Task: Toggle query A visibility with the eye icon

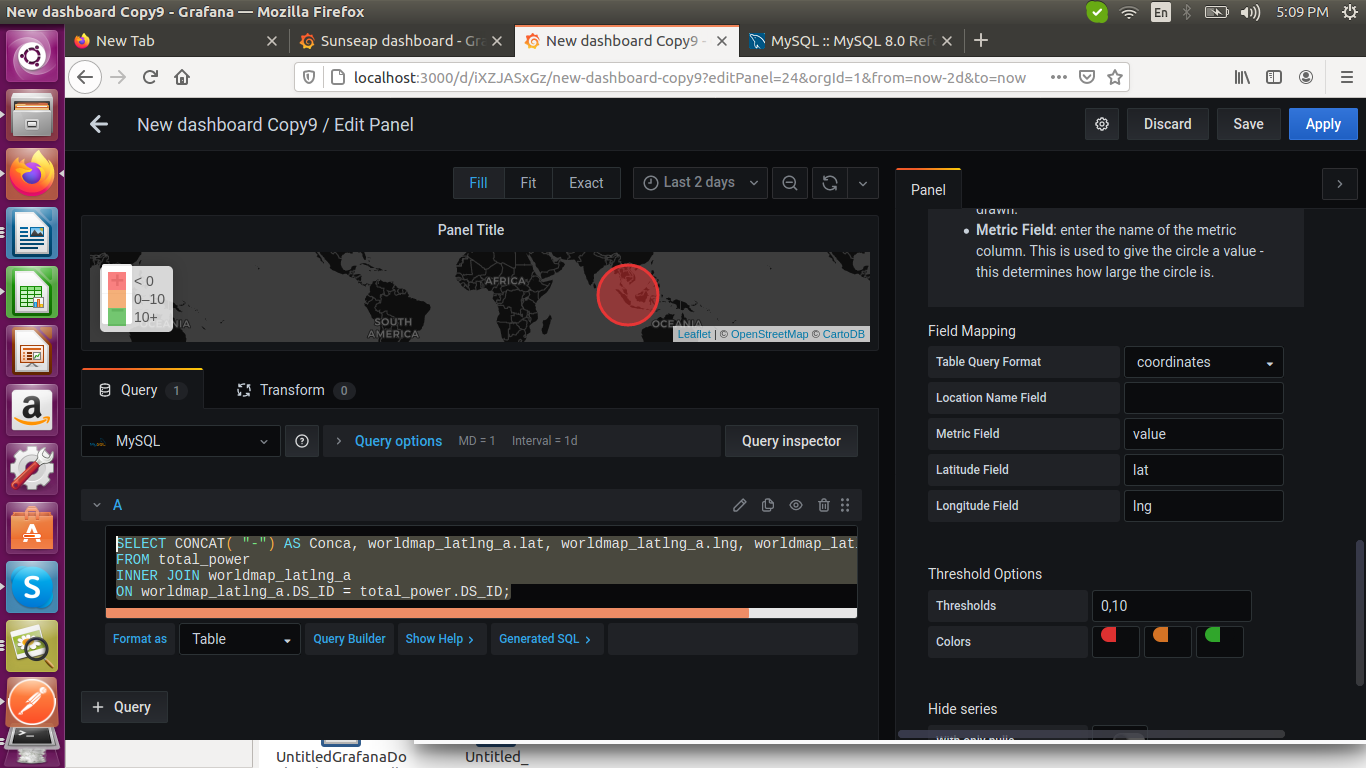Action: (795, 505)
